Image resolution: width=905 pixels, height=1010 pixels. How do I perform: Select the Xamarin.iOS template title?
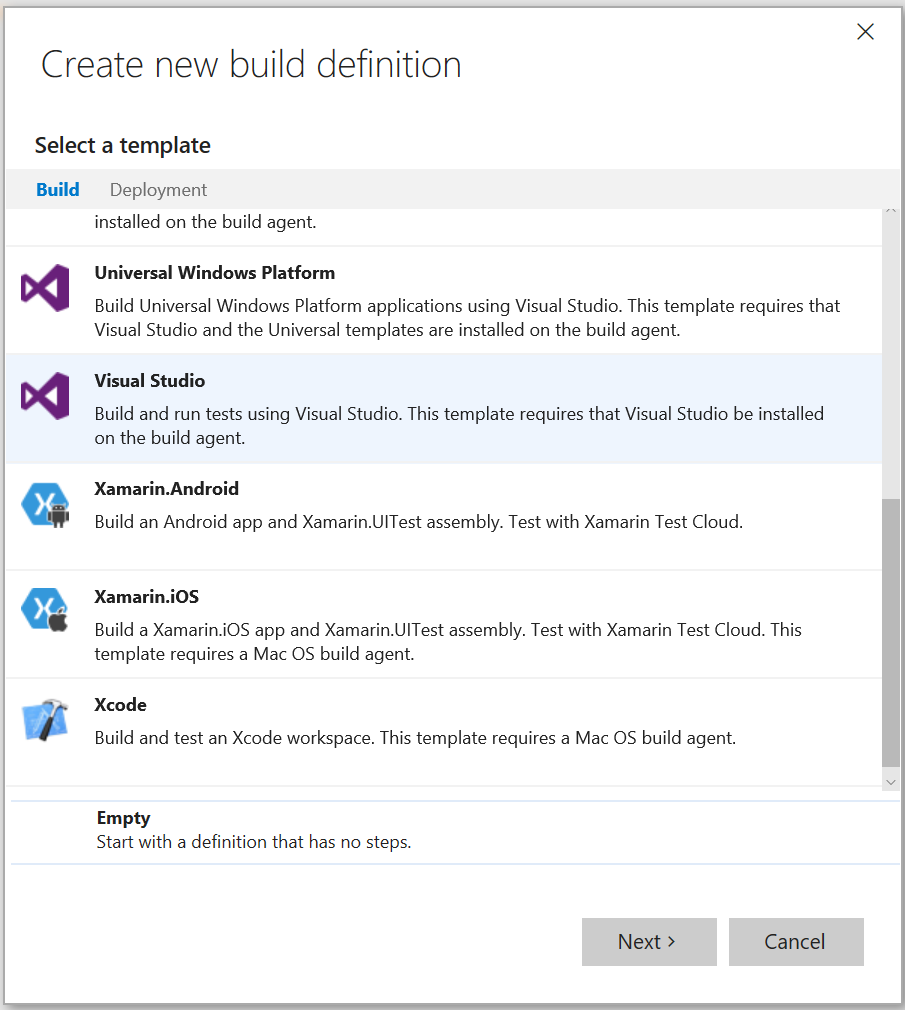pyautogui.click(x=146, y=596)
